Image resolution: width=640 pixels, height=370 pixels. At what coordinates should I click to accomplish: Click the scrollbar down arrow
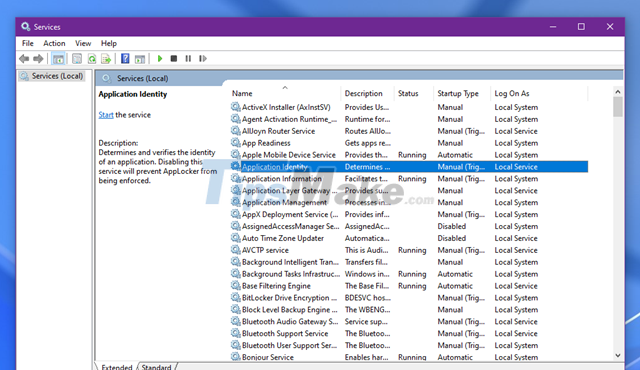[x=618, y=356]
